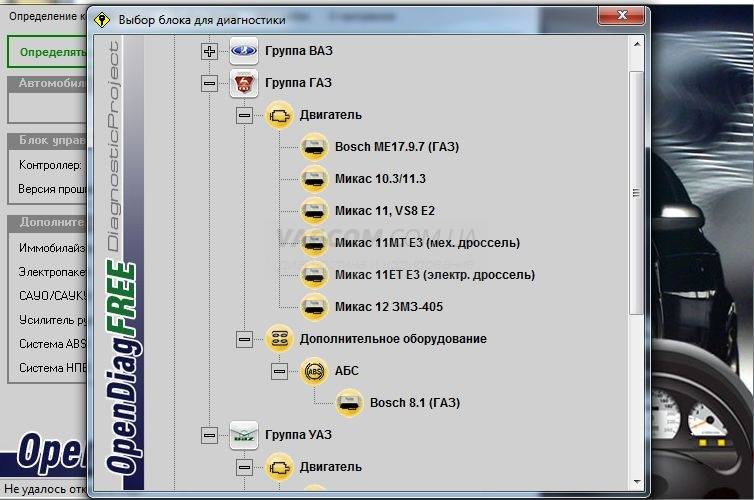This screenshot has width=754, height=500.
Task: Collapse Двигатель under Группа УАЗ
Action: [x=244, y=467]
